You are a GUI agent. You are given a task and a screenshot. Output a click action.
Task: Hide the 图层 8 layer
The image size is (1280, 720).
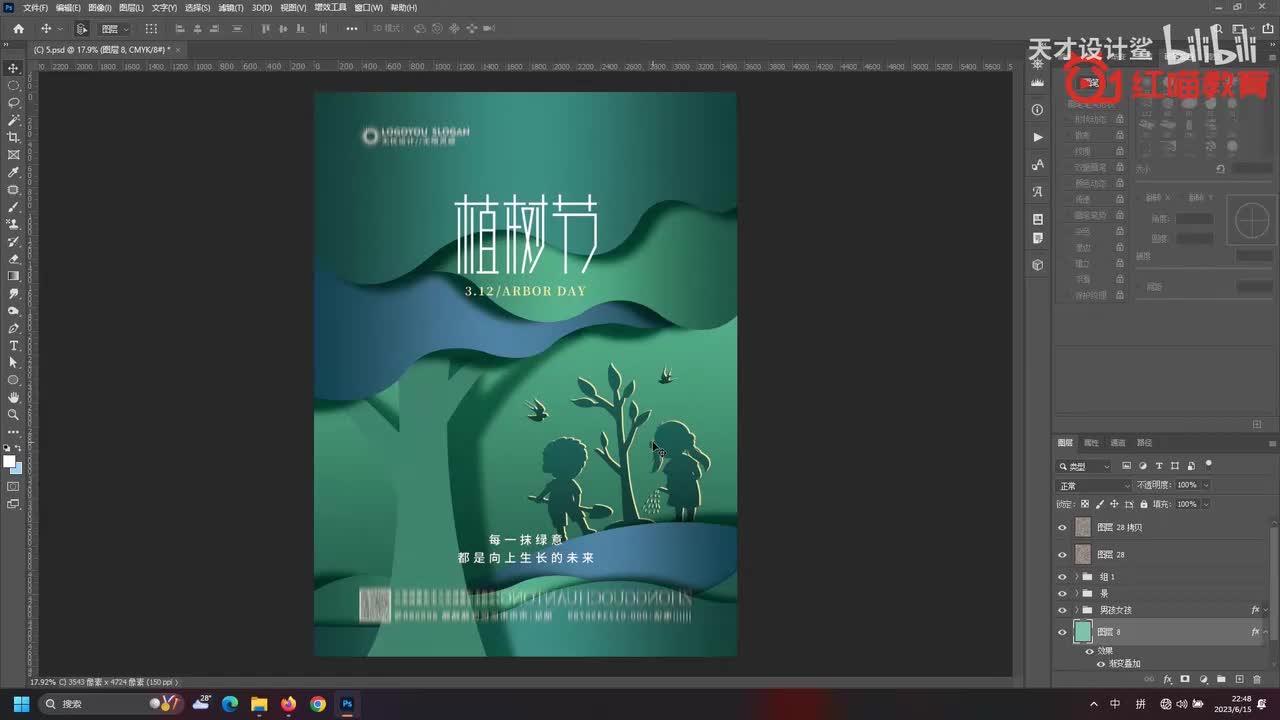(1062, 632)
